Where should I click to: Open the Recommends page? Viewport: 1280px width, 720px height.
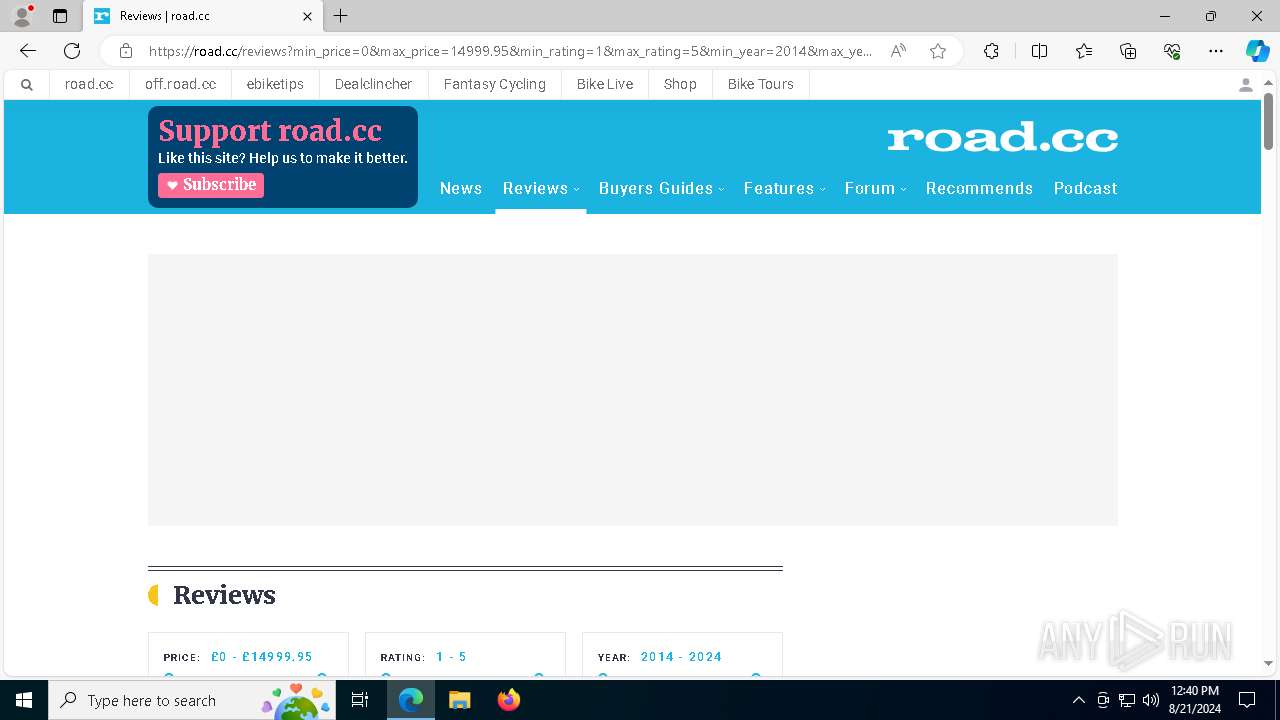coord(979,188)
